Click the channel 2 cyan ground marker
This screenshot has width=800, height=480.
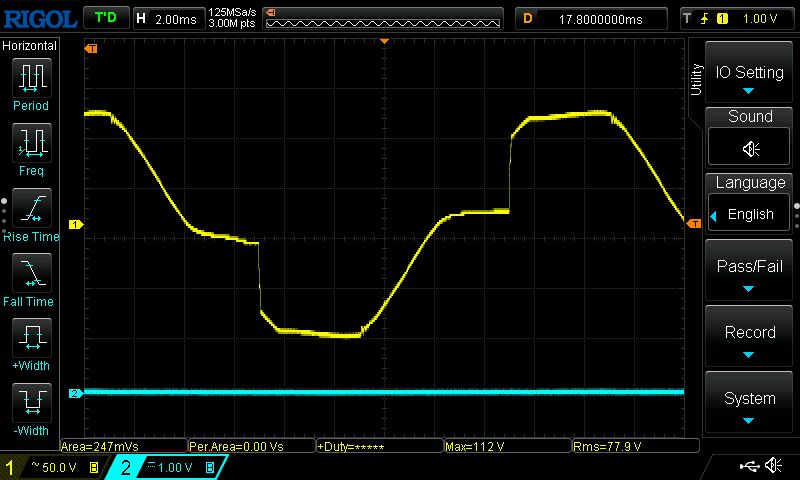click(x=76, y=393)
